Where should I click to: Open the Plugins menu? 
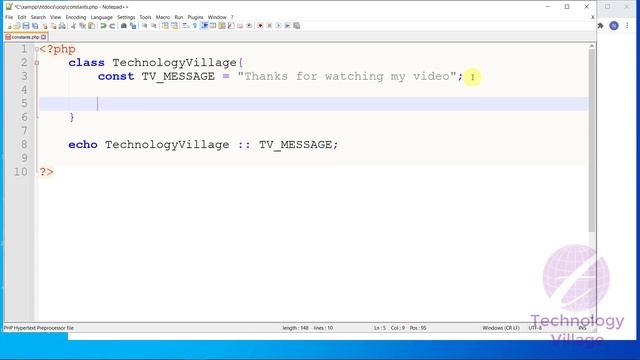(196, 17)
